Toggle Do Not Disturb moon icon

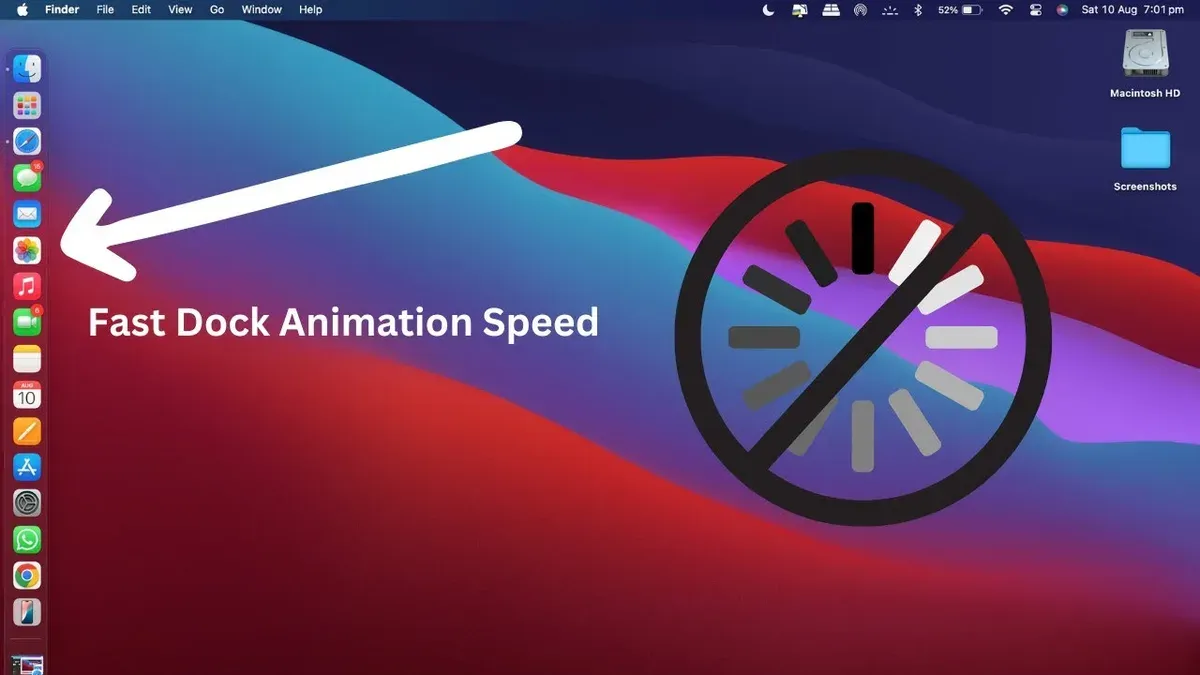click(x=768, y=9)
